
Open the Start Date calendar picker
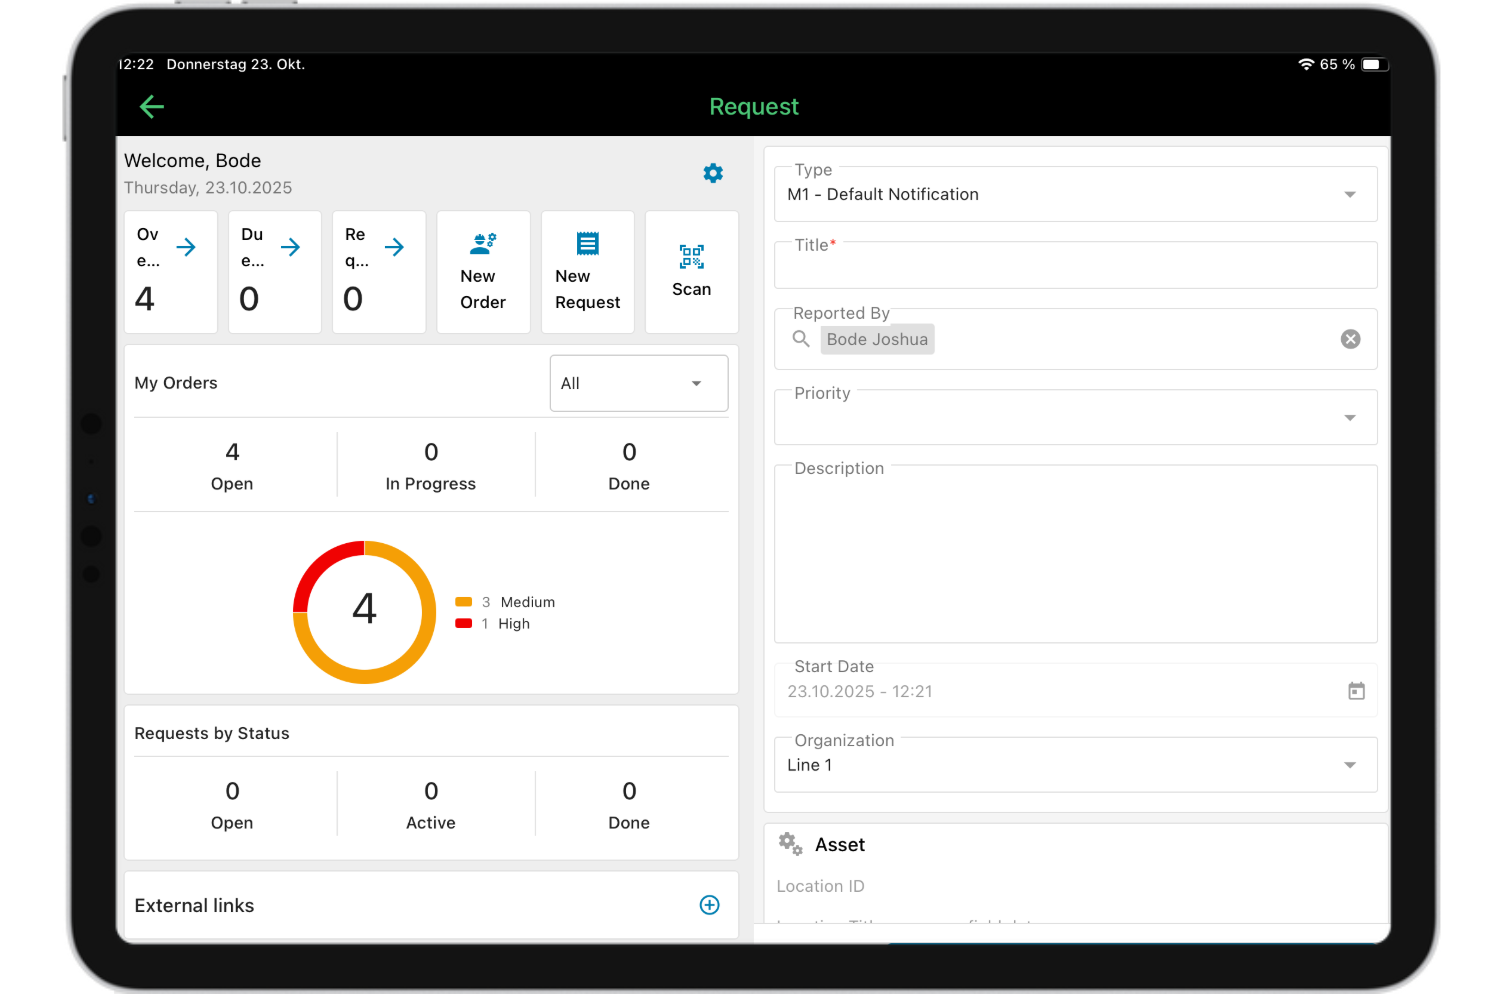[x=1356, y=691]
